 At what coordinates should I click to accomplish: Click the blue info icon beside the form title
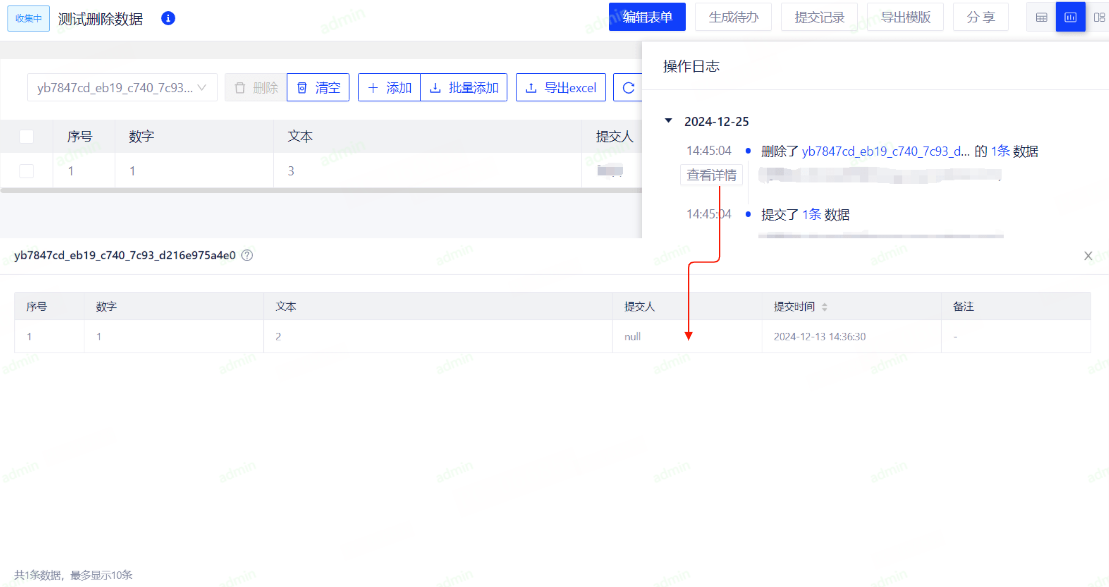(168, 18)
